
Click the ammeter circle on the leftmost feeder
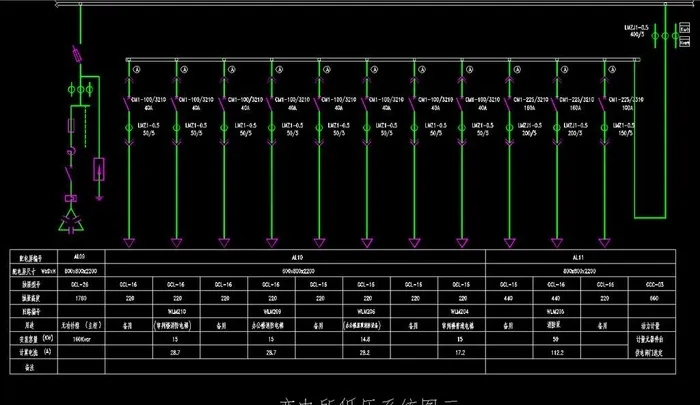pyautogui.click(x=138, y=69)
